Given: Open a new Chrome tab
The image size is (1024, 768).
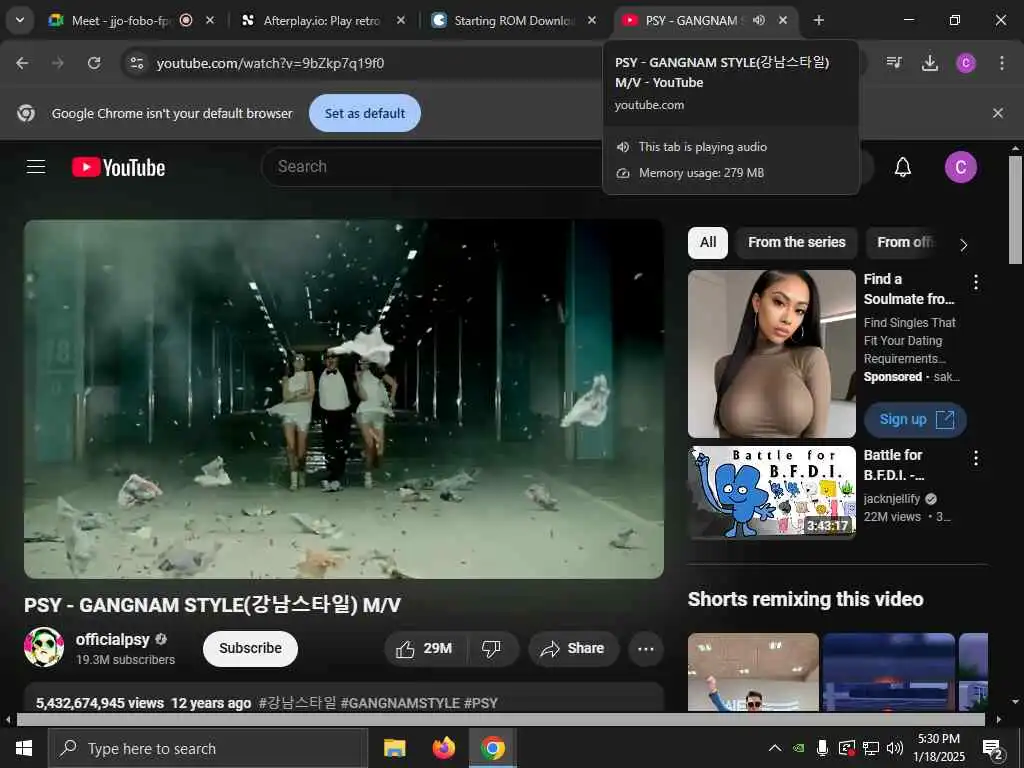Looking at the screenshot, I should 818,20.
